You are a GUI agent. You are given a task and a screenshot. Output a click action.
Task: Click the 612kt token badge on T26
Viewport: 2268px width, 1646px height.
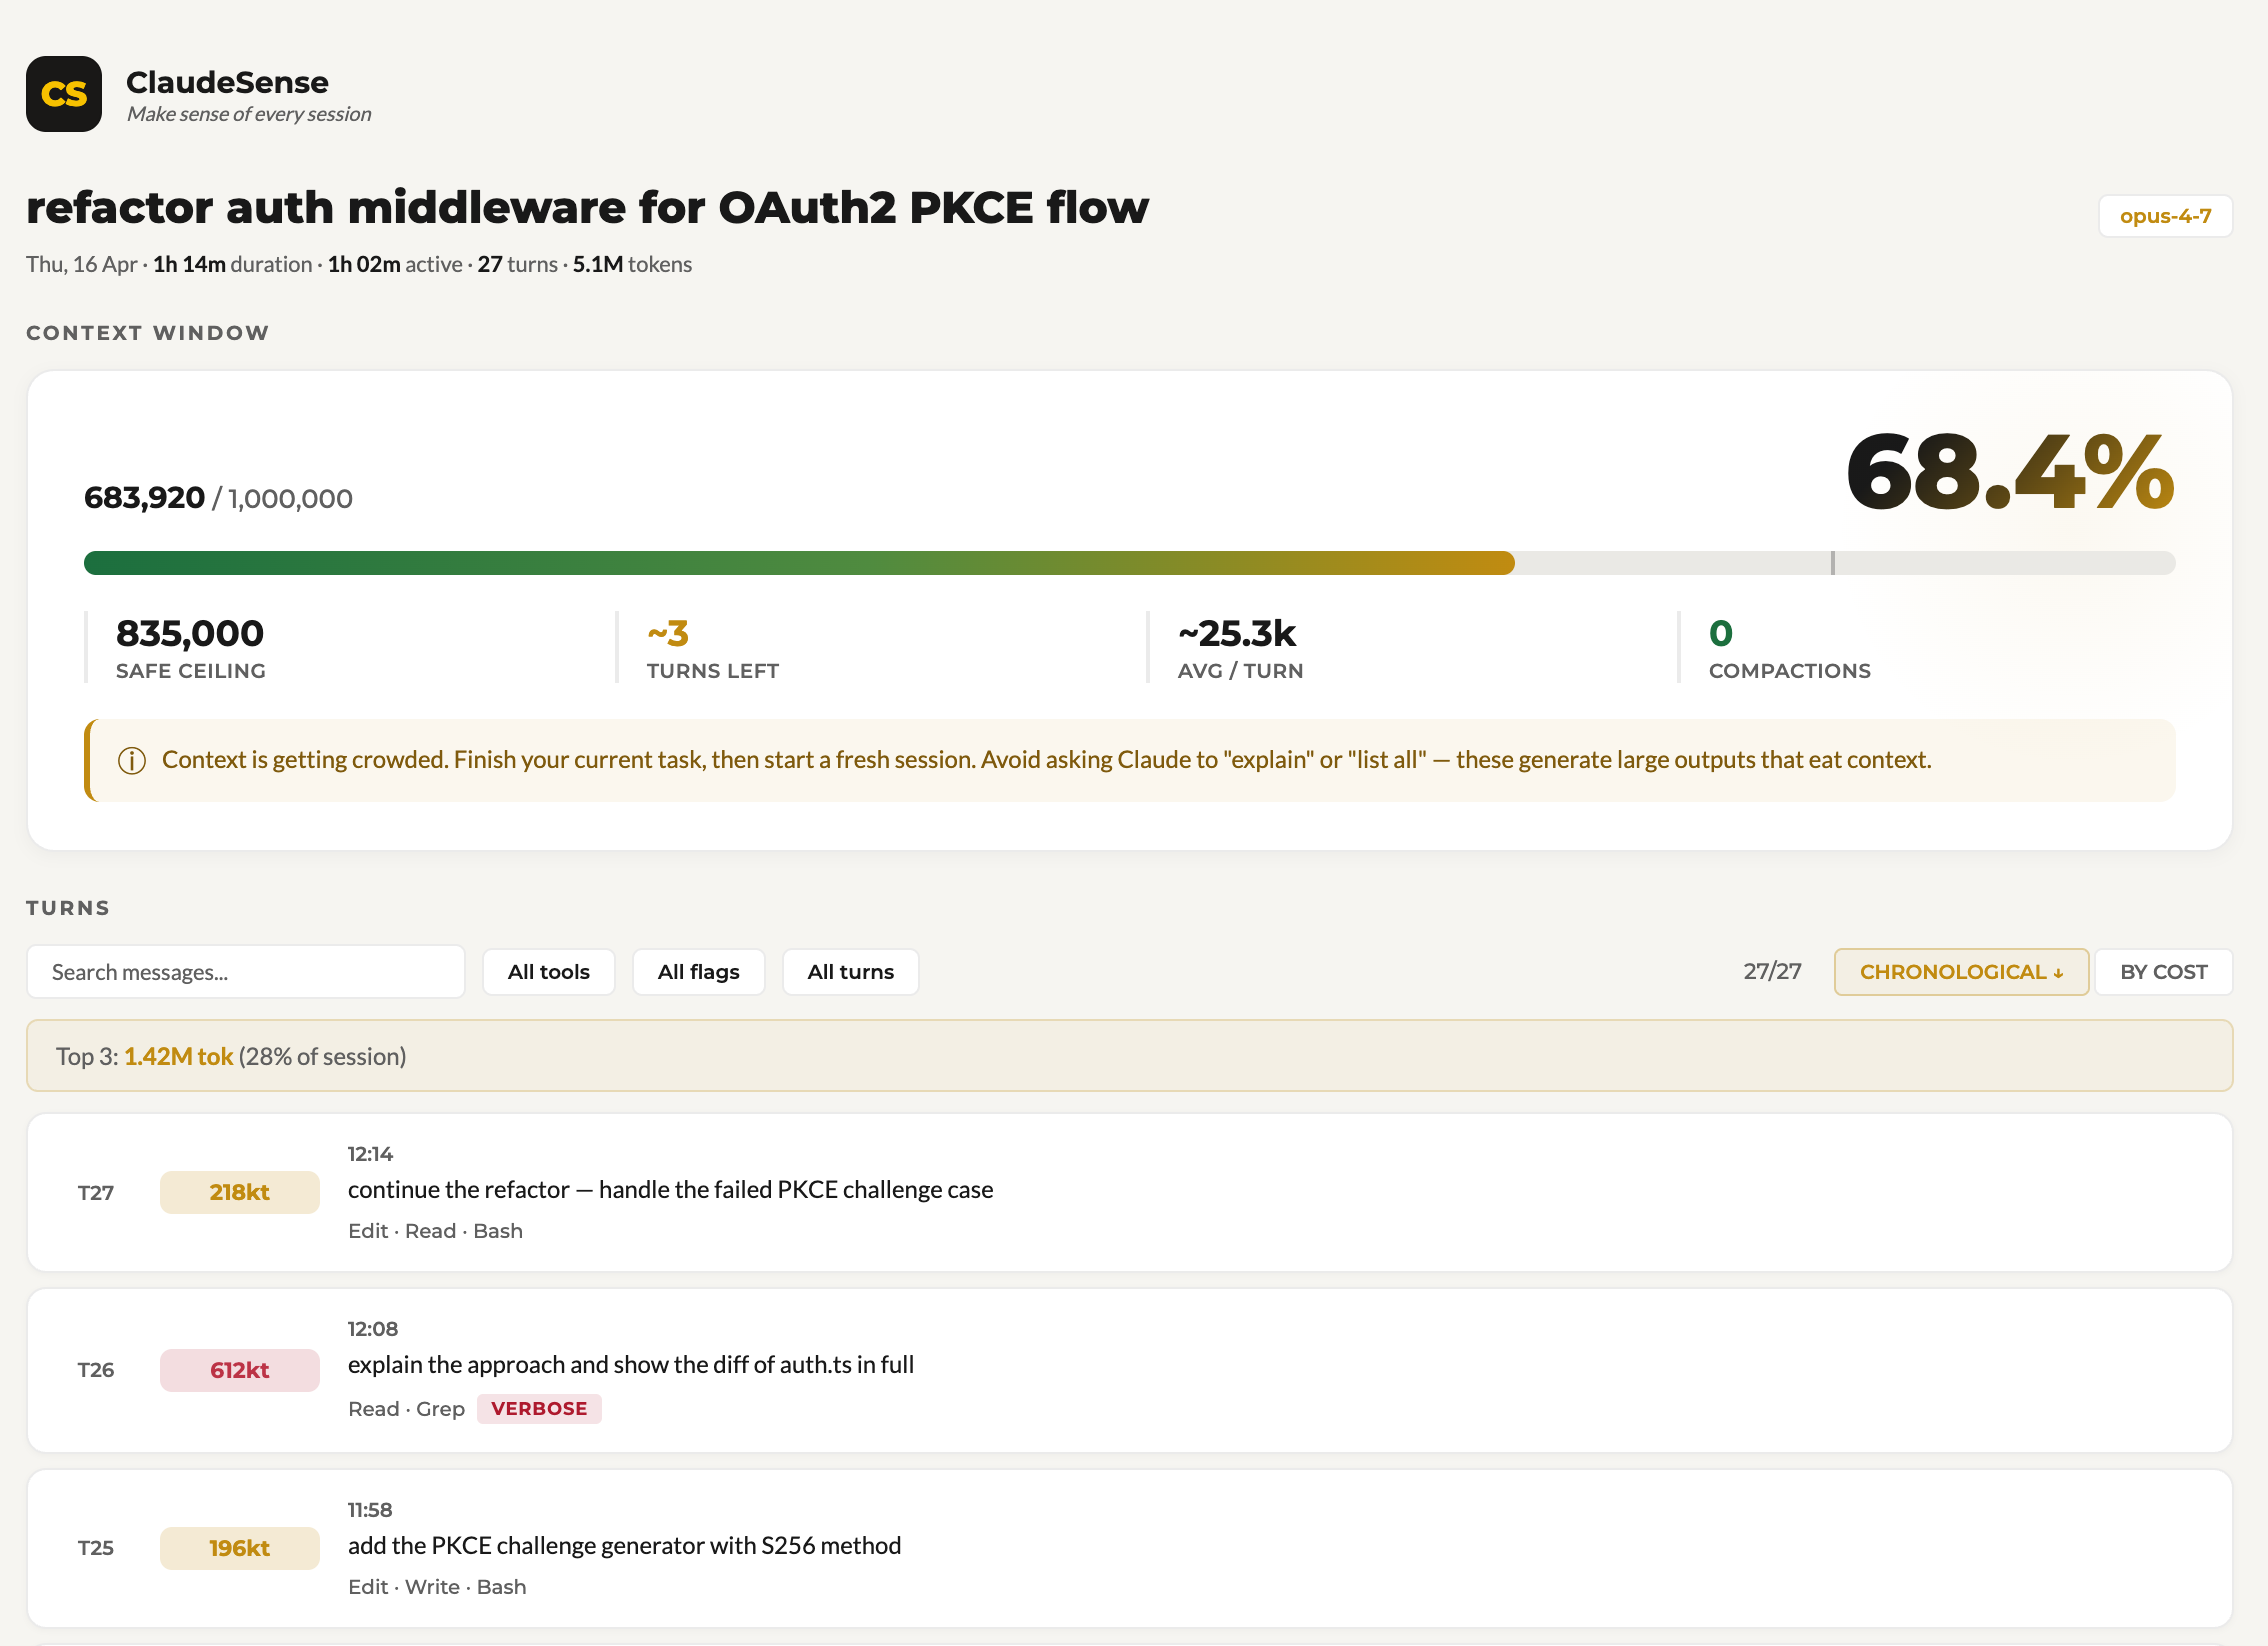point(239,1370)
